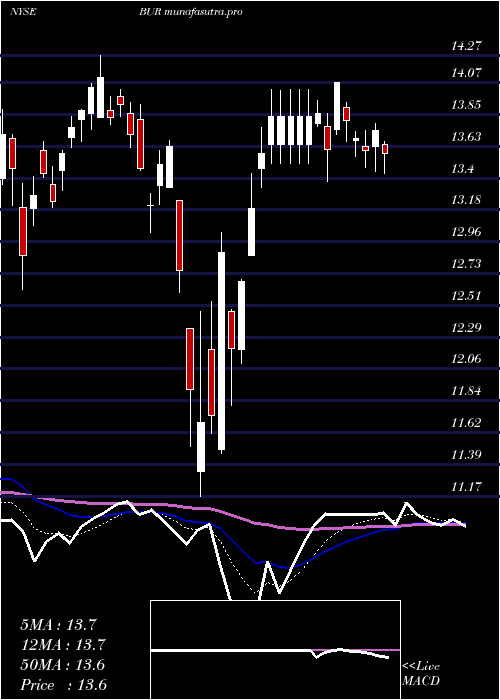The image size is (500, 700).
Task: Click the Price : 13.6 value
Action: pos(63,685)
